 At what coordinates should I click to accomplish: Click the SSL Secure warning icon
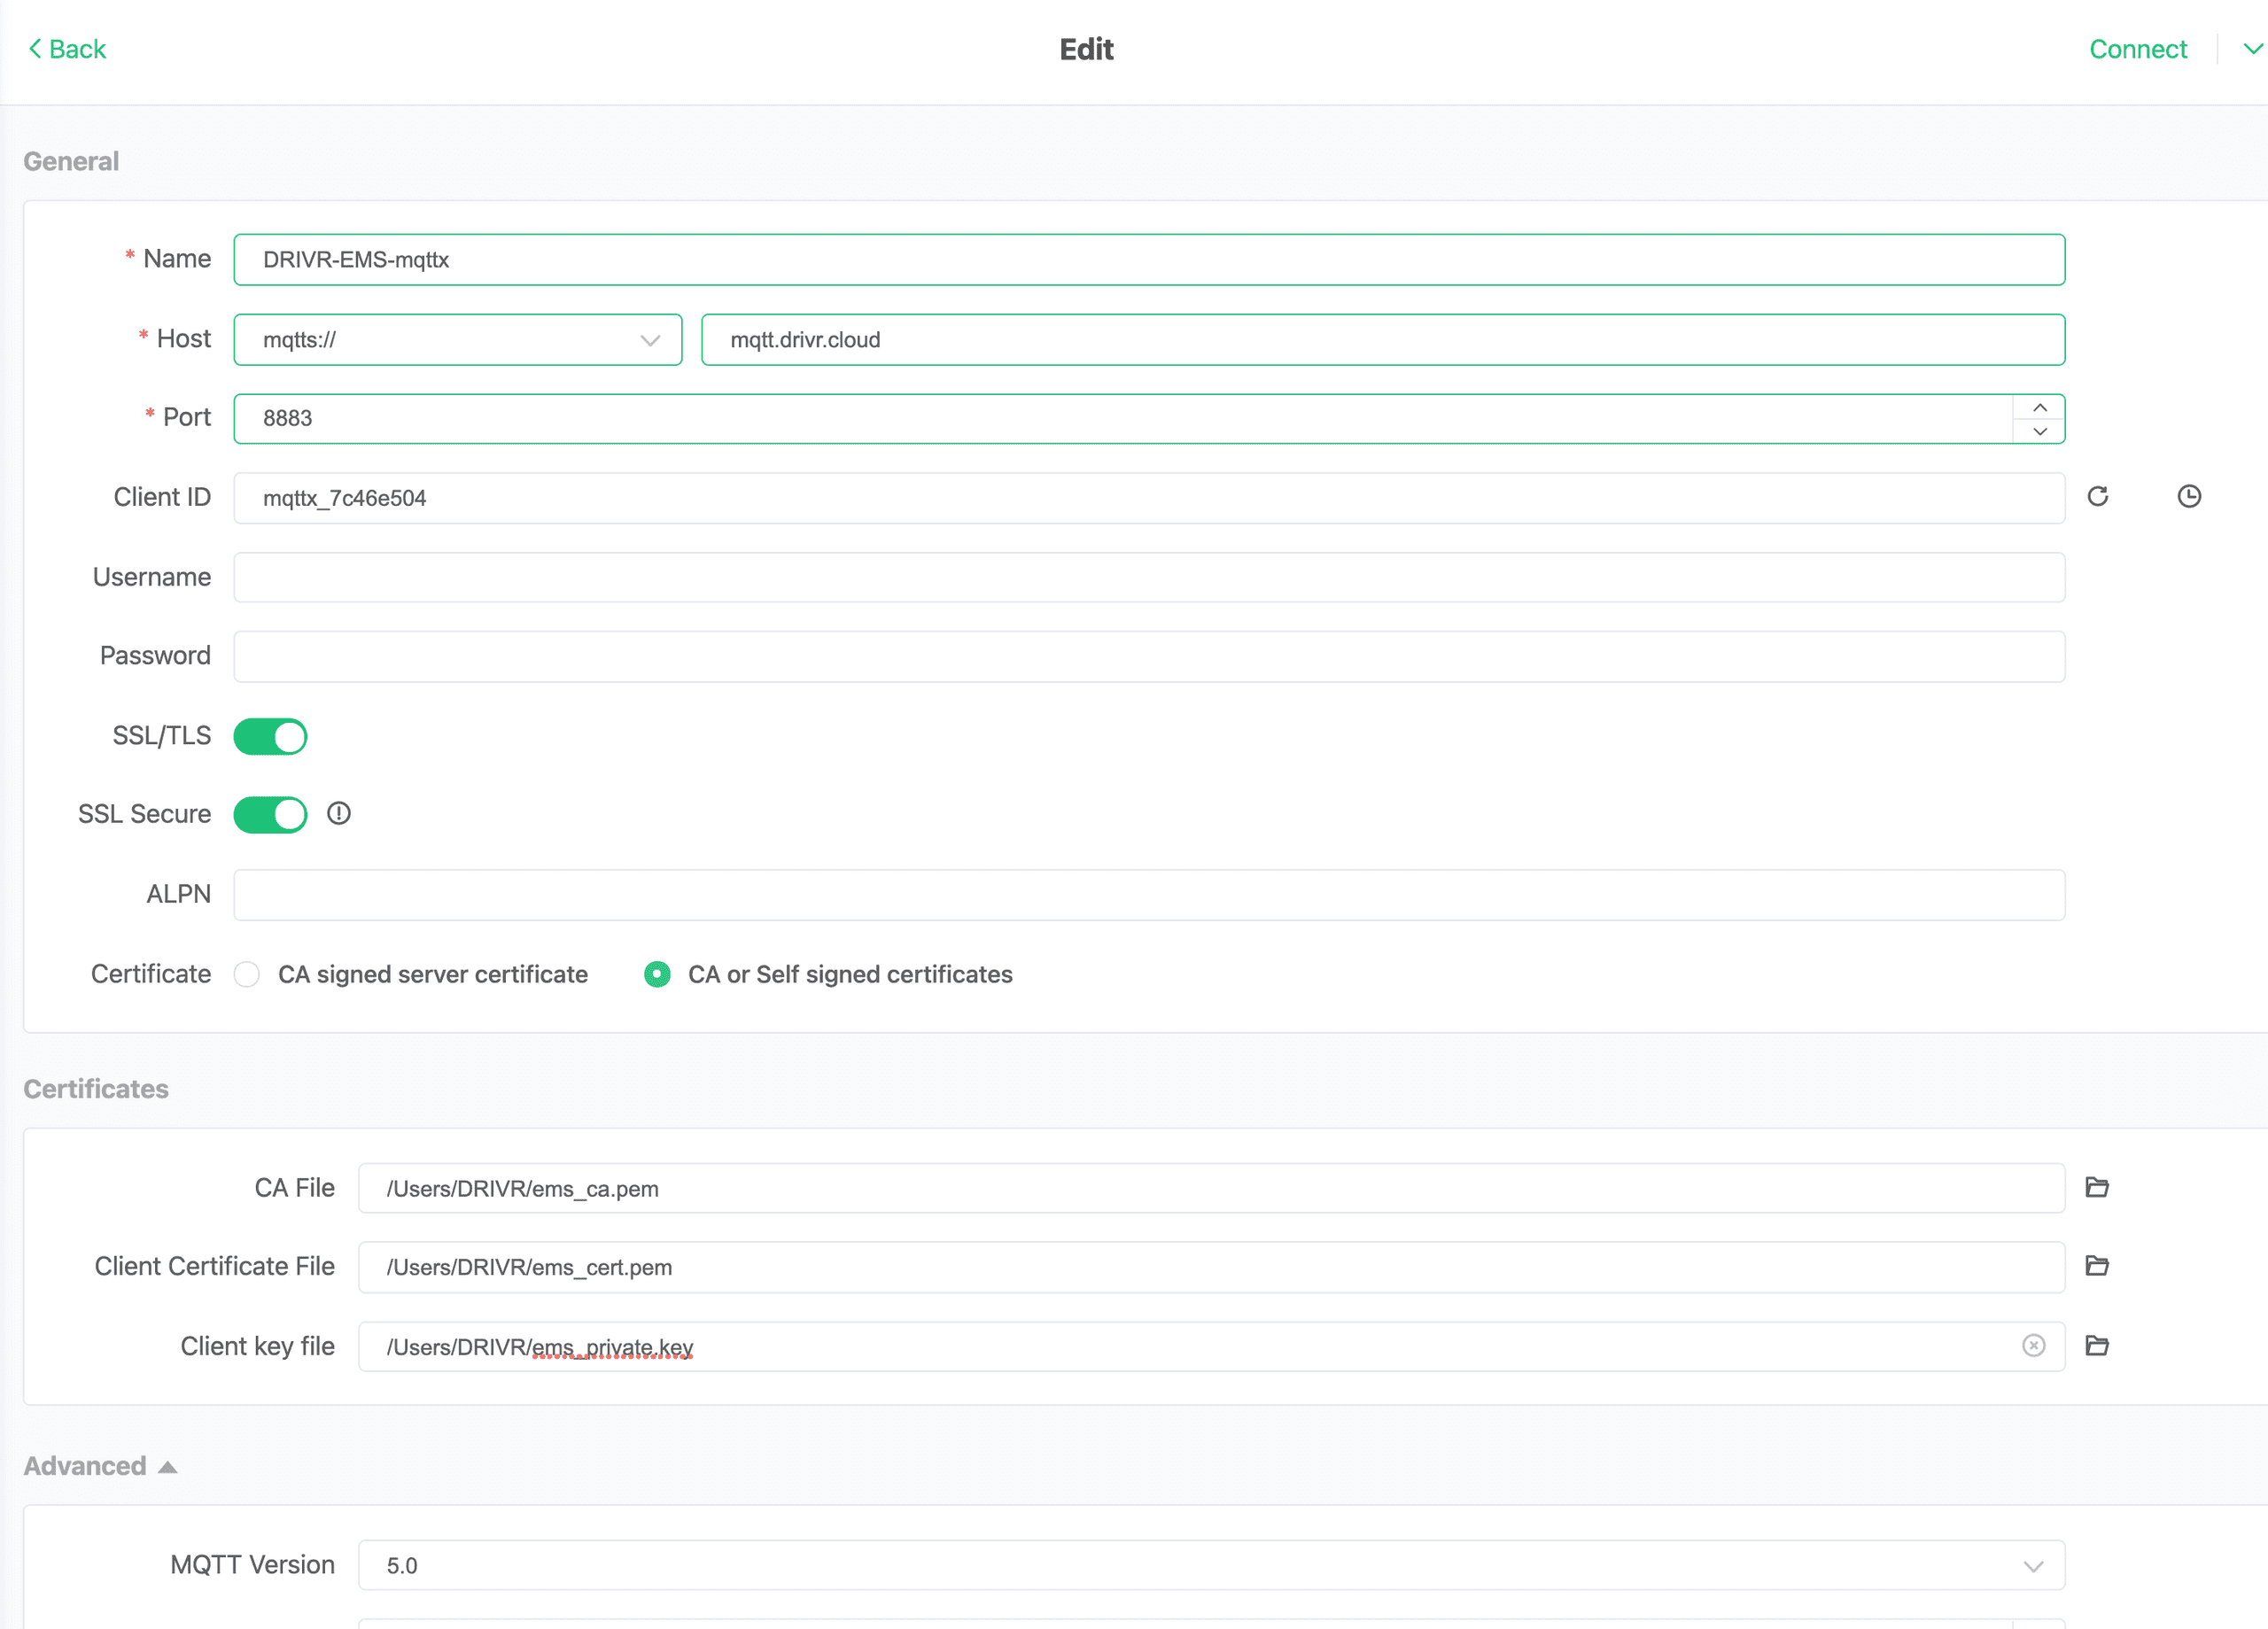[x=339, y=814]
